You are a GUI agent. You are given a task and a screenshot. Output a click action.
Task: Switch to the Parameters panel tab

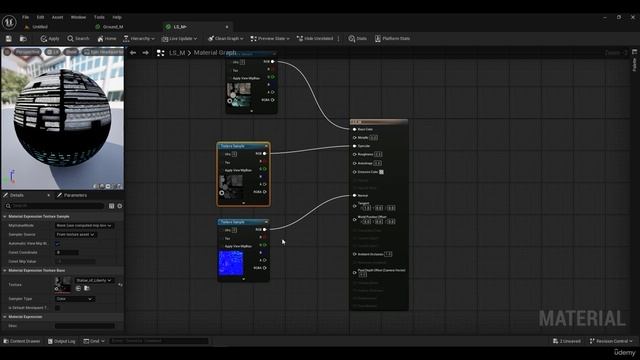pos(72,195)
